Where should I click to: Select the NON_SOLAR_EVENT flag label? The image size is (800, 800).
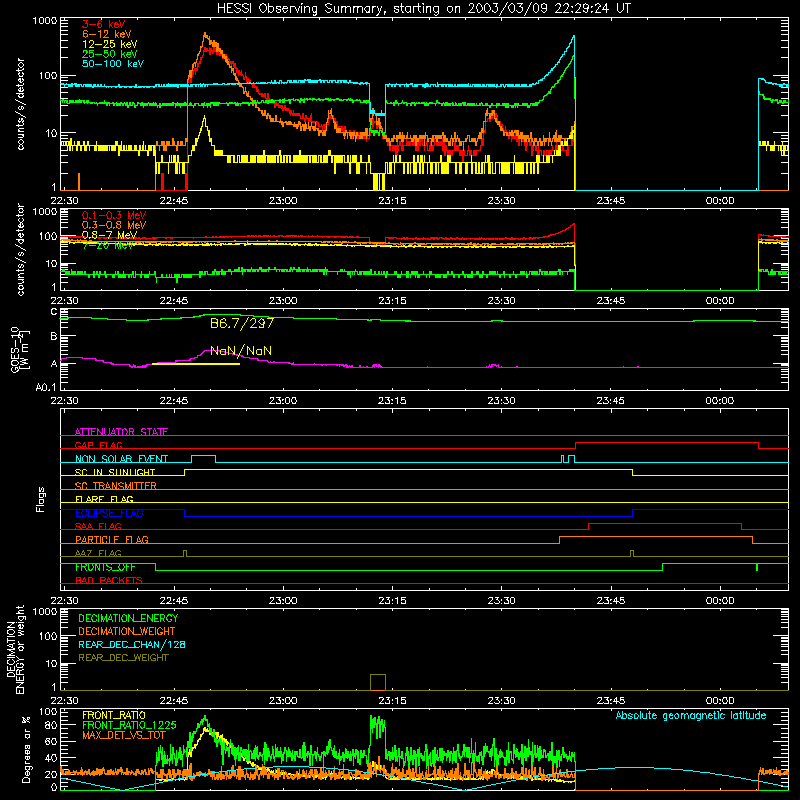coord(121,459)
